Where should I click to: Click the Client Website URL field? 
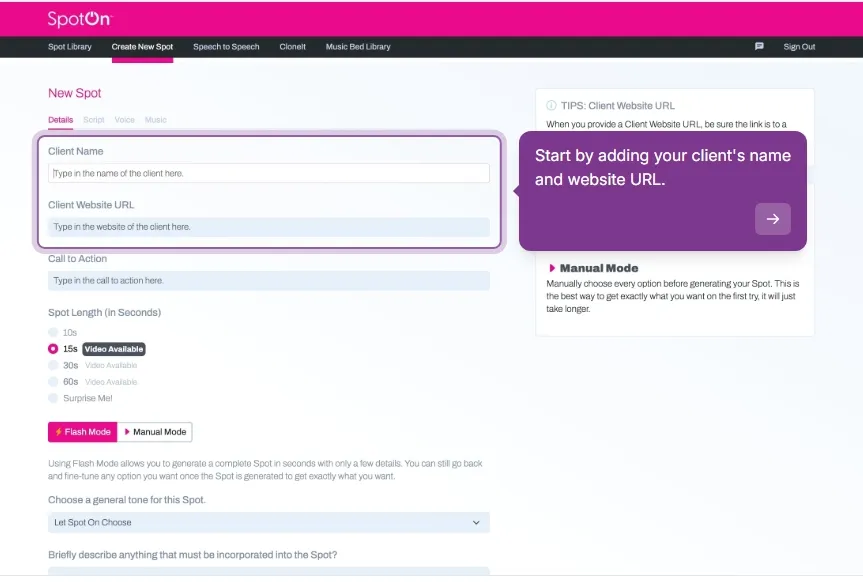(269, 227)
